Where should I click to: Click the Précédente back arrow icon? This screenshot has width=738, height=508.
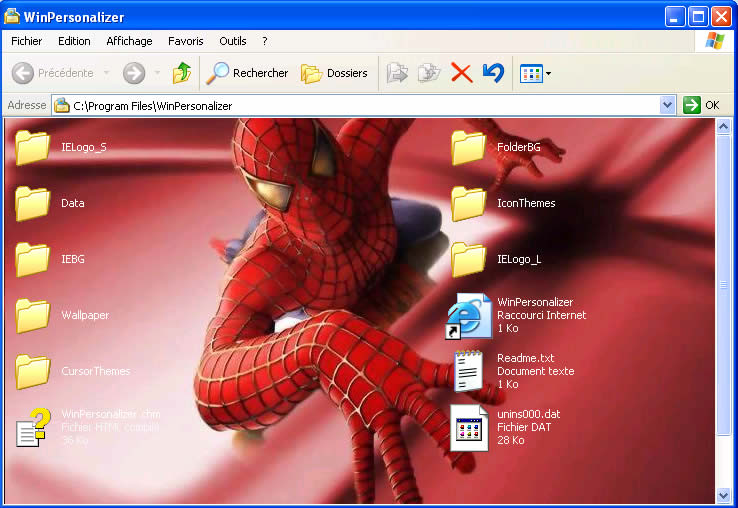tap(23, 73)
